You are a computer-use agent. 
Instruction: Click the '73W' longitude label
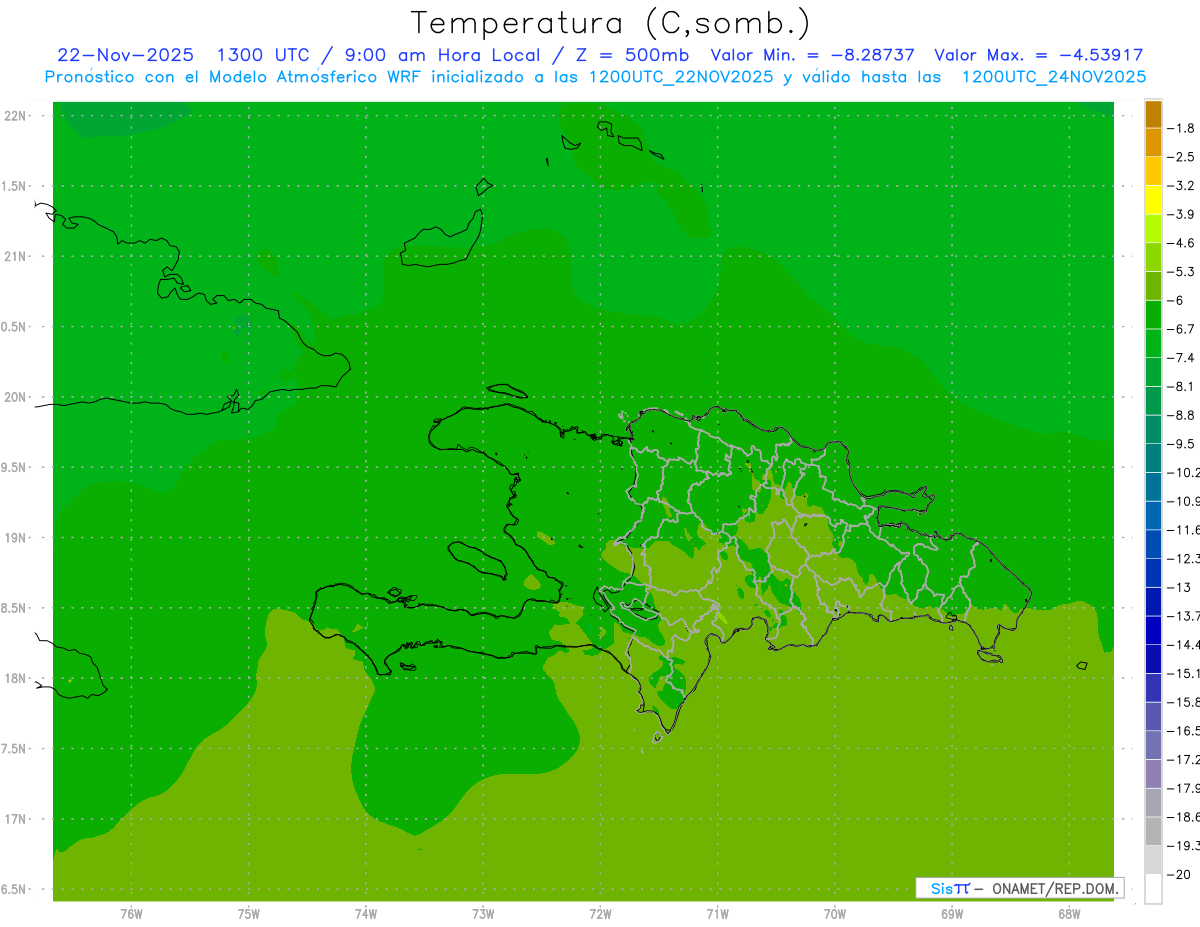tap(482, 913)
